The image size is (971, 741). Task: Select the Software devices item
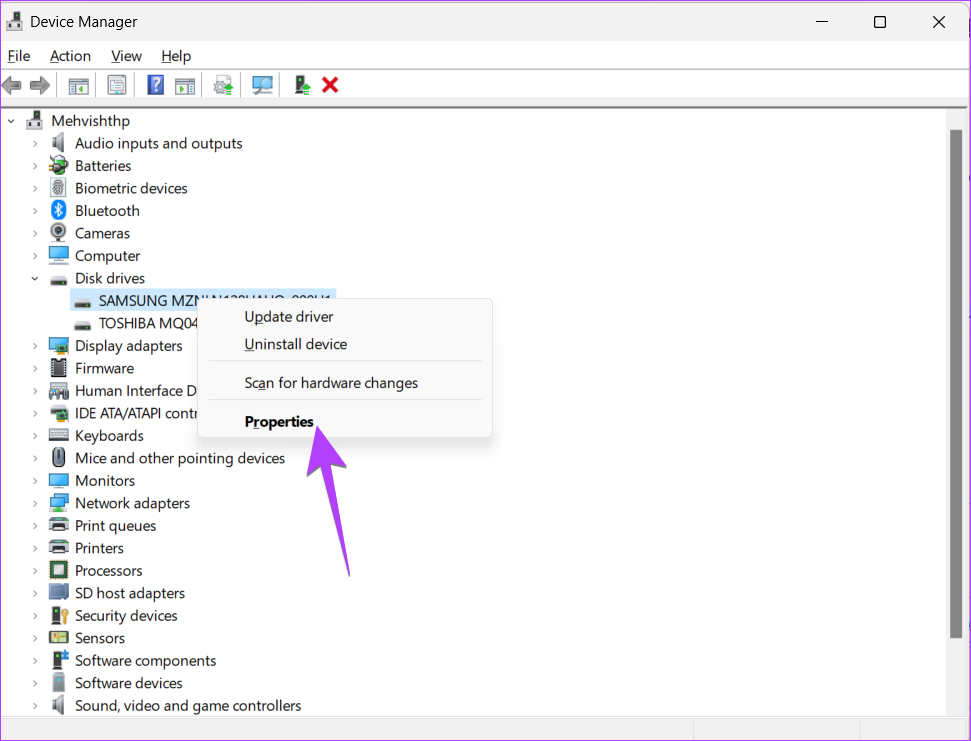click(x=129, y=683)
